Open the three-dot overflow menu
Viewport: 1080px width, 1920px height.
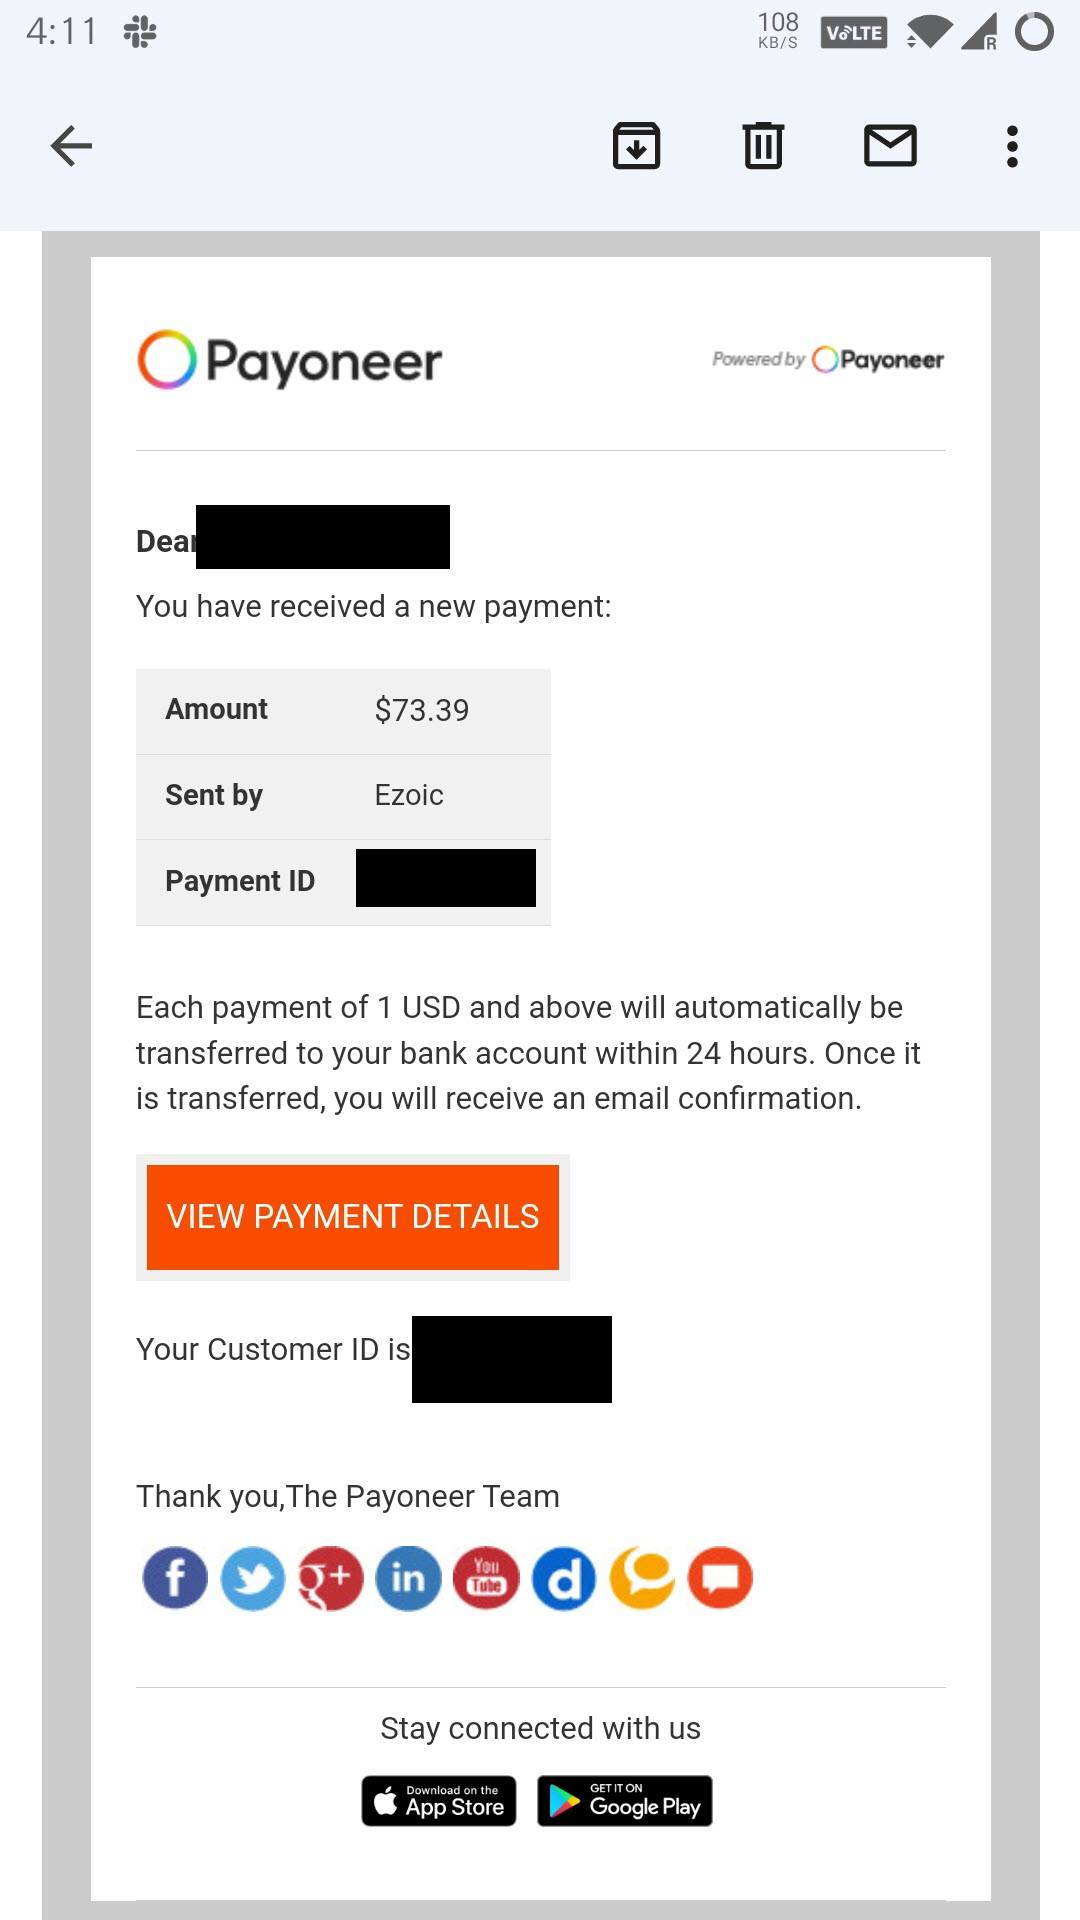[x=1012, y=146]
